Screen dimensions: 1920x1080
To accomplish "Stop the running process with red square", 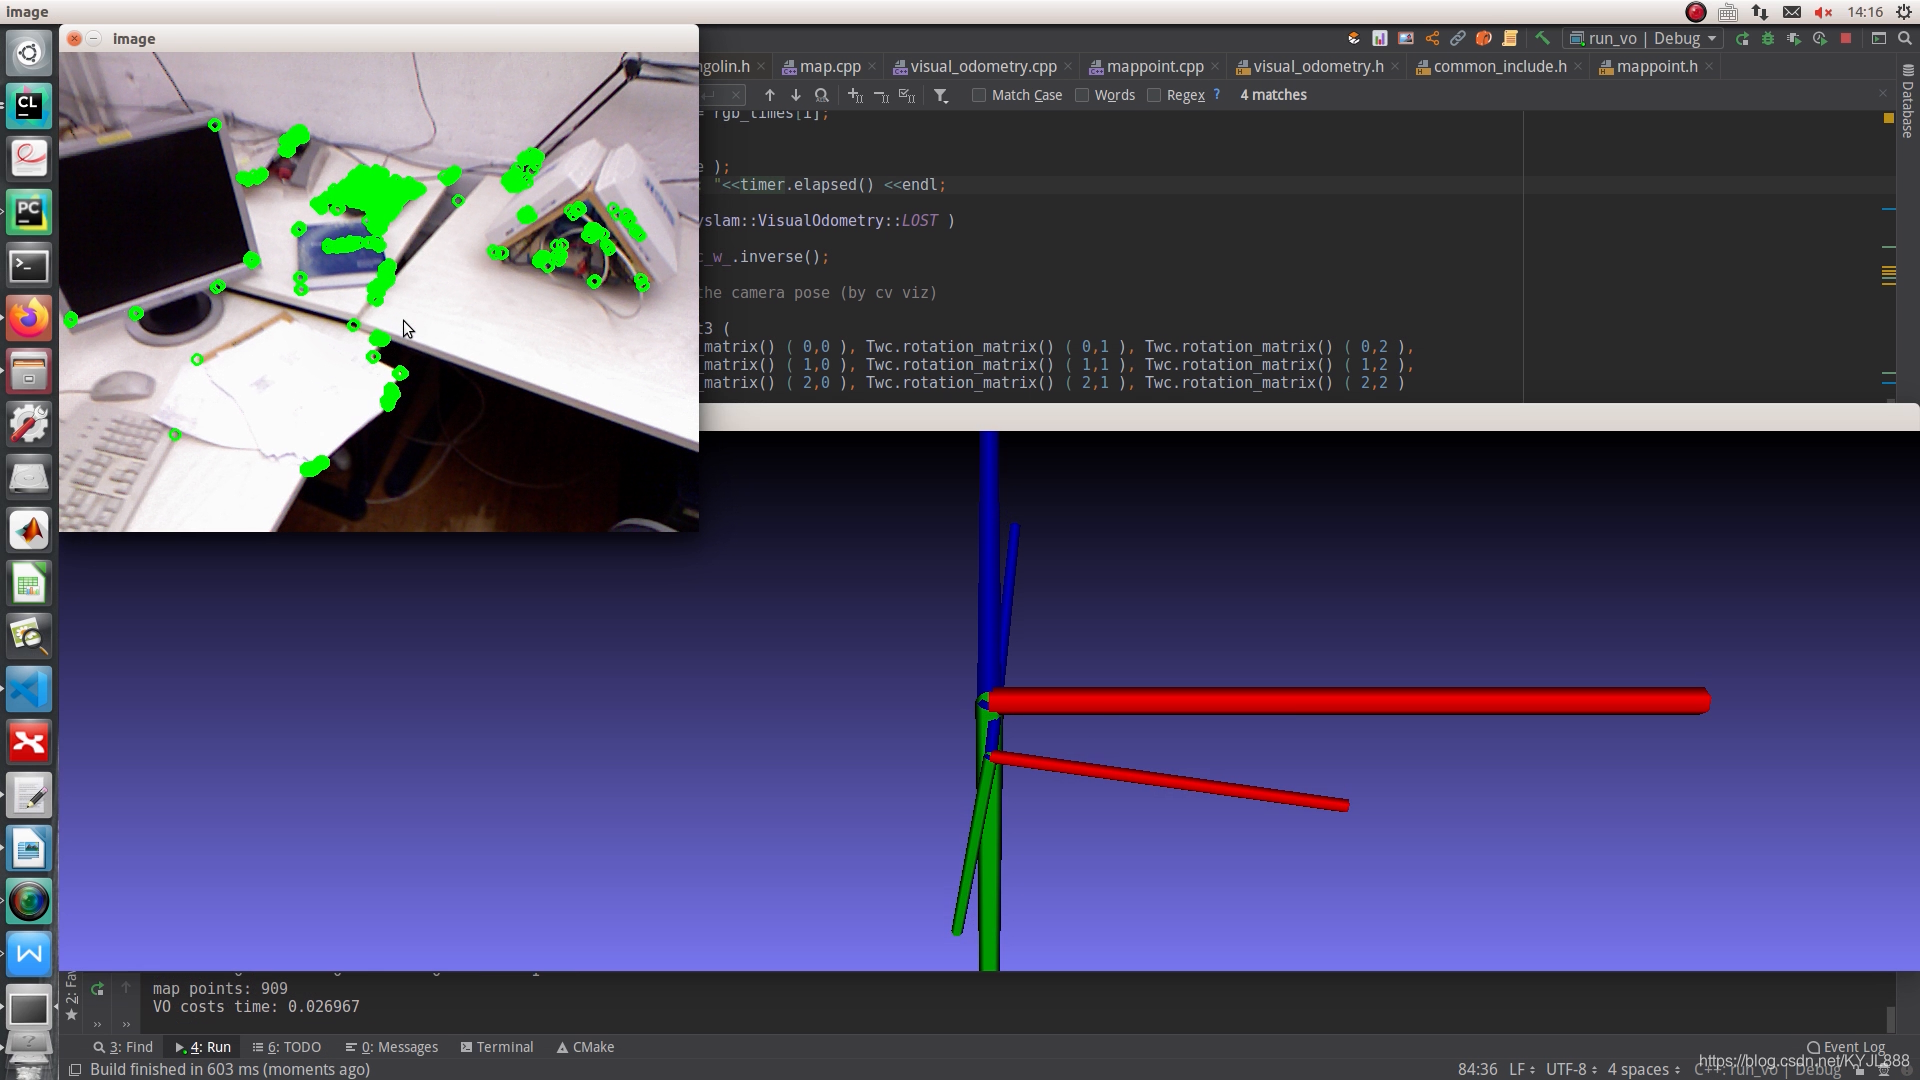I will tap(1846, 38).
